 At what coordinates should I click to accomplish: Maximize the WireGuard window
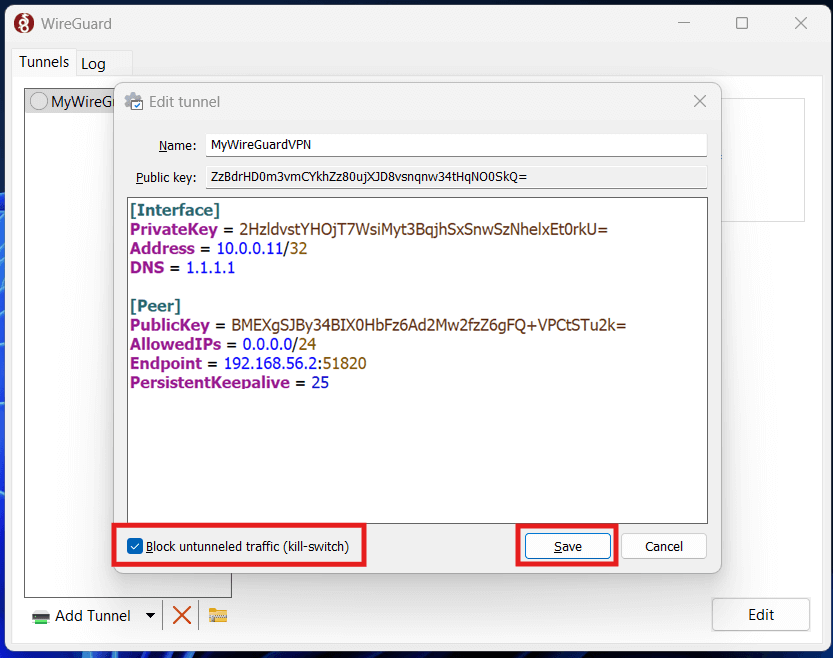[742, 23]
